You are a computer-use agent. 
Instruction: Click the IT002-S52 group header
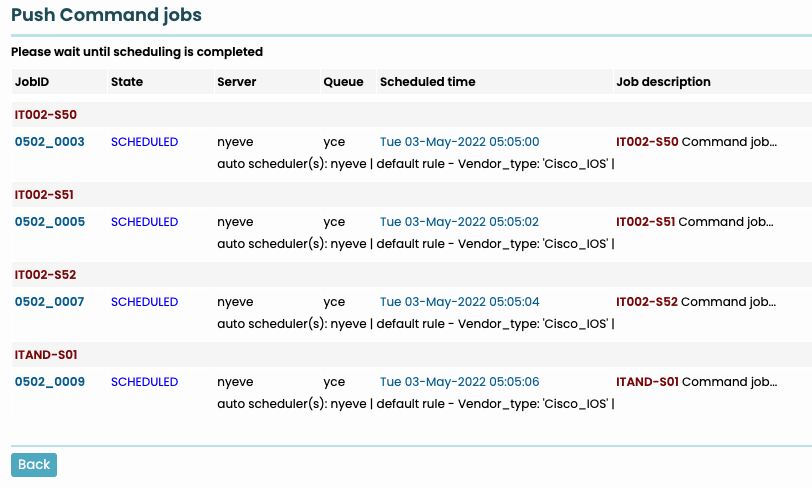coord(45,275)
